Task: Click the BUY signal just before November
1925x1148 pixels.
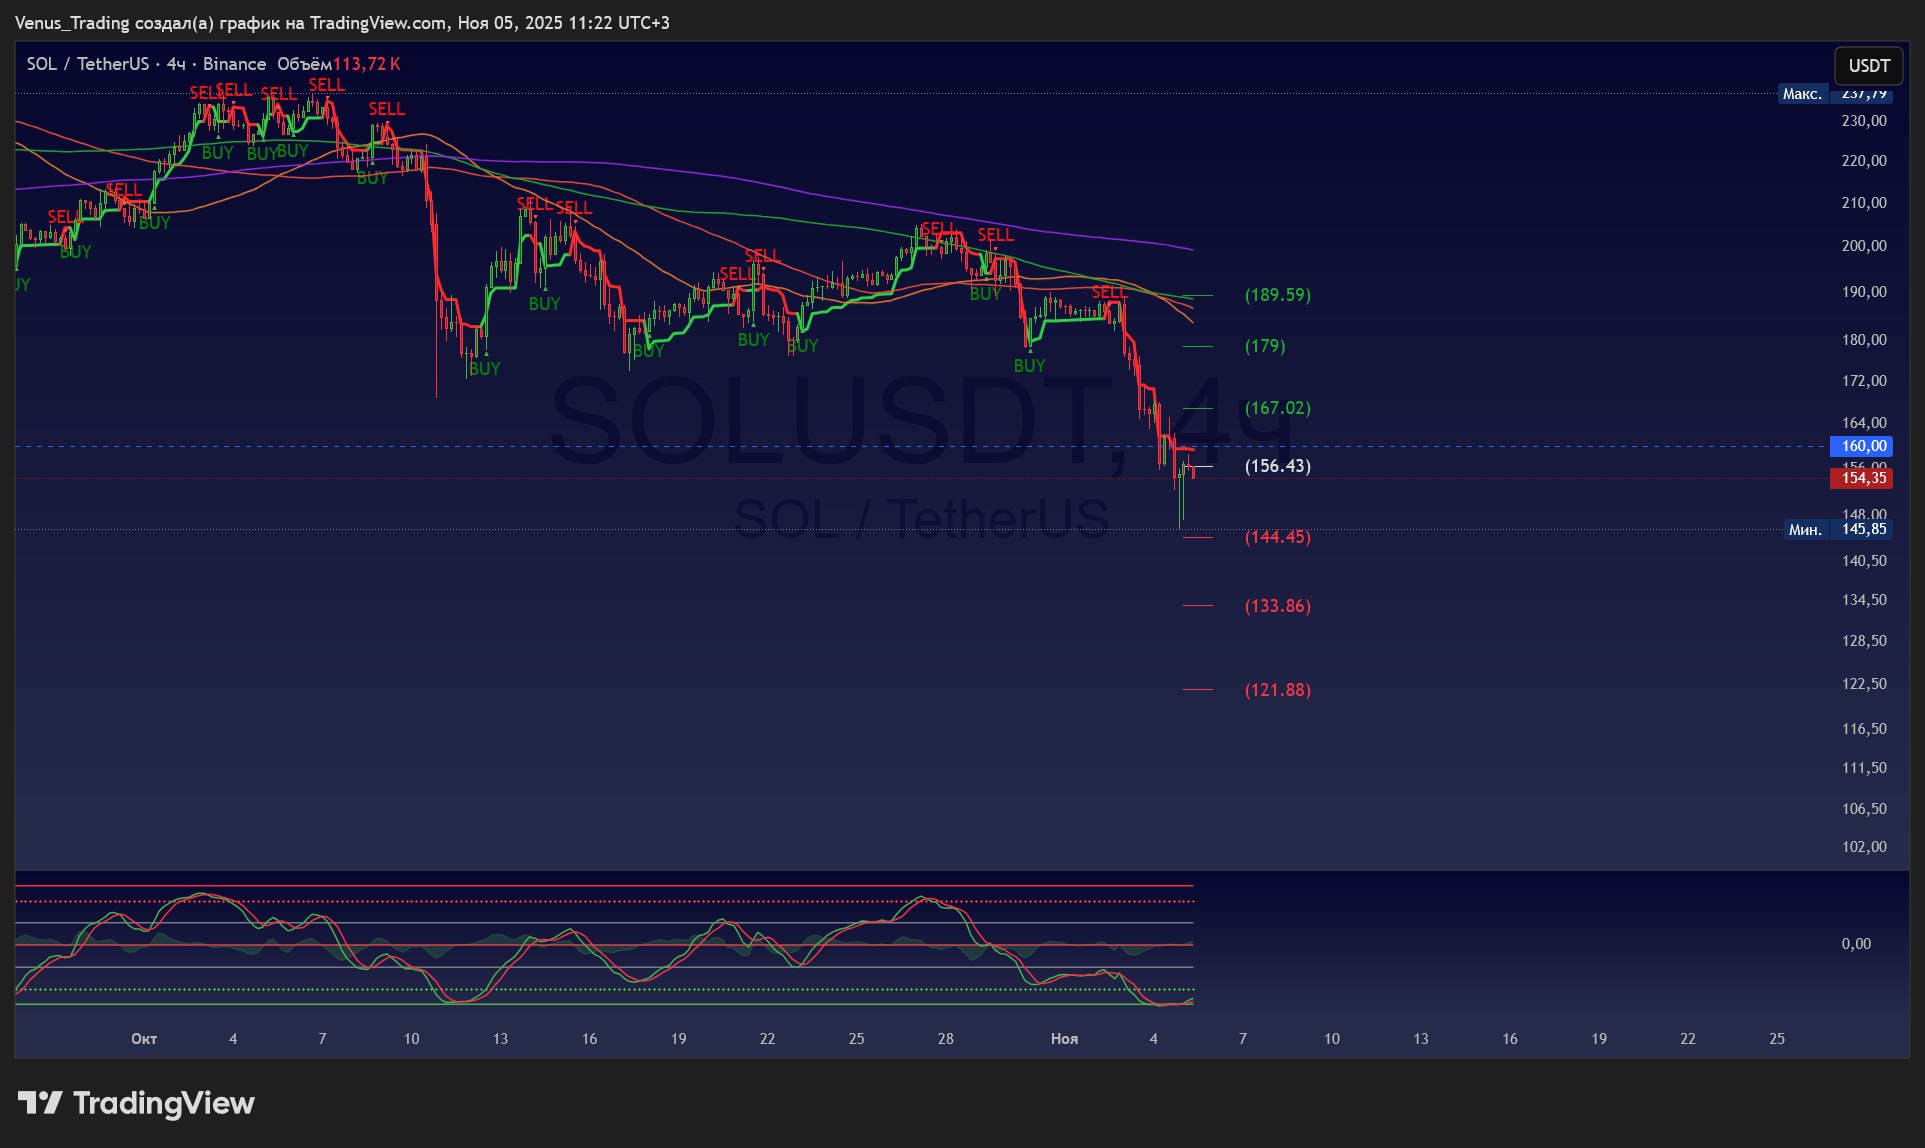Action: [x=1029, y=366]
